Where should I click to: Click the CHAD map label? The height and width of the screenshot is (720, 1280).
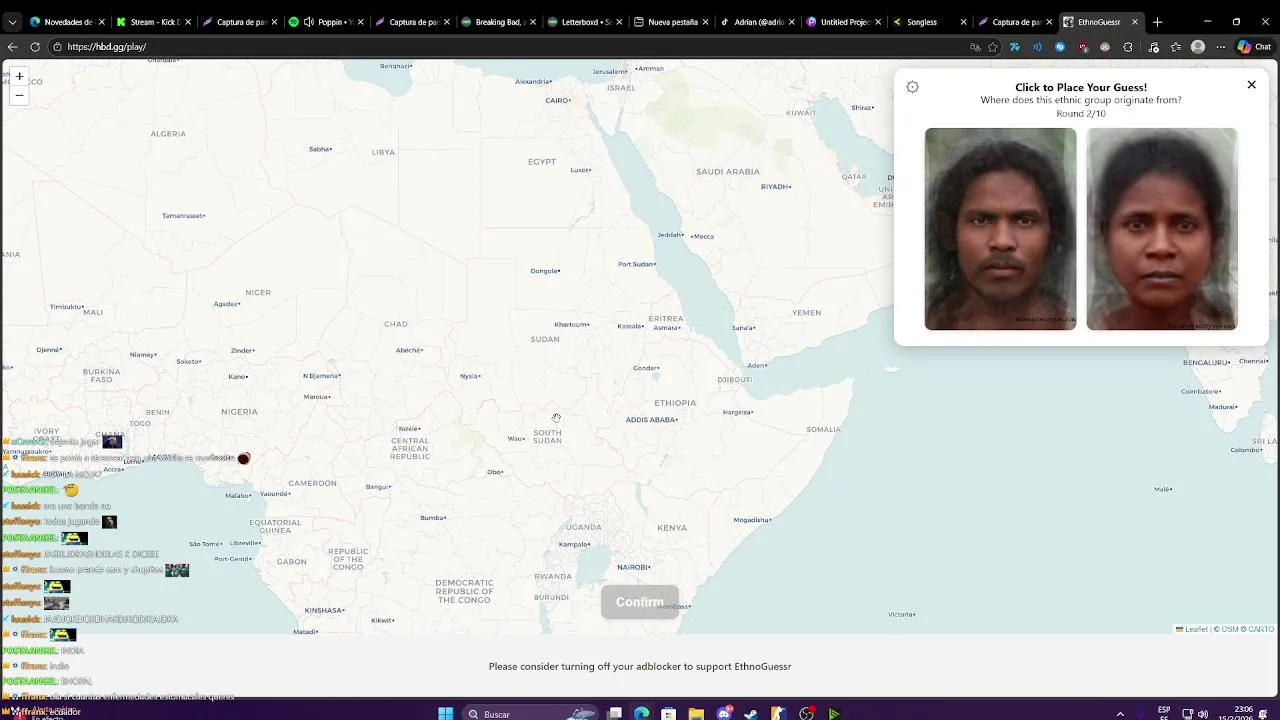point(396,323)
